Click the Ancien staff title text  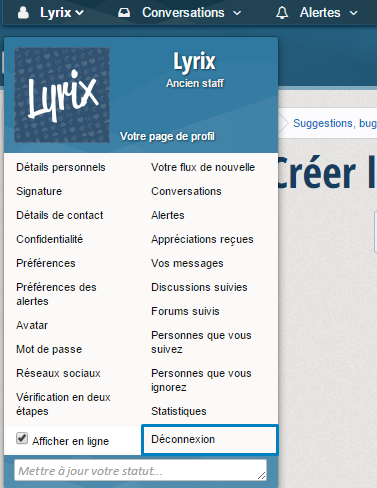point(195,83)
